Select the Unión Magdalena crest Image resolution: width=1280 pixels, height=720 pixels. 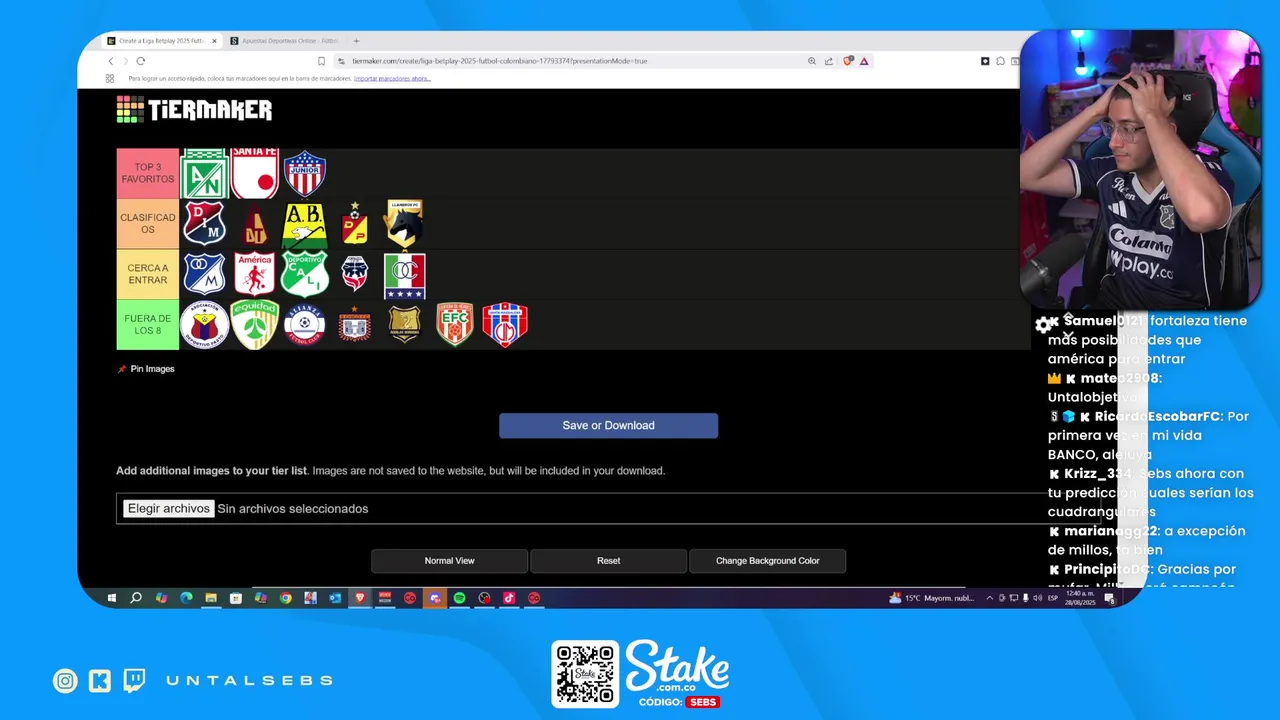point(504,324)
